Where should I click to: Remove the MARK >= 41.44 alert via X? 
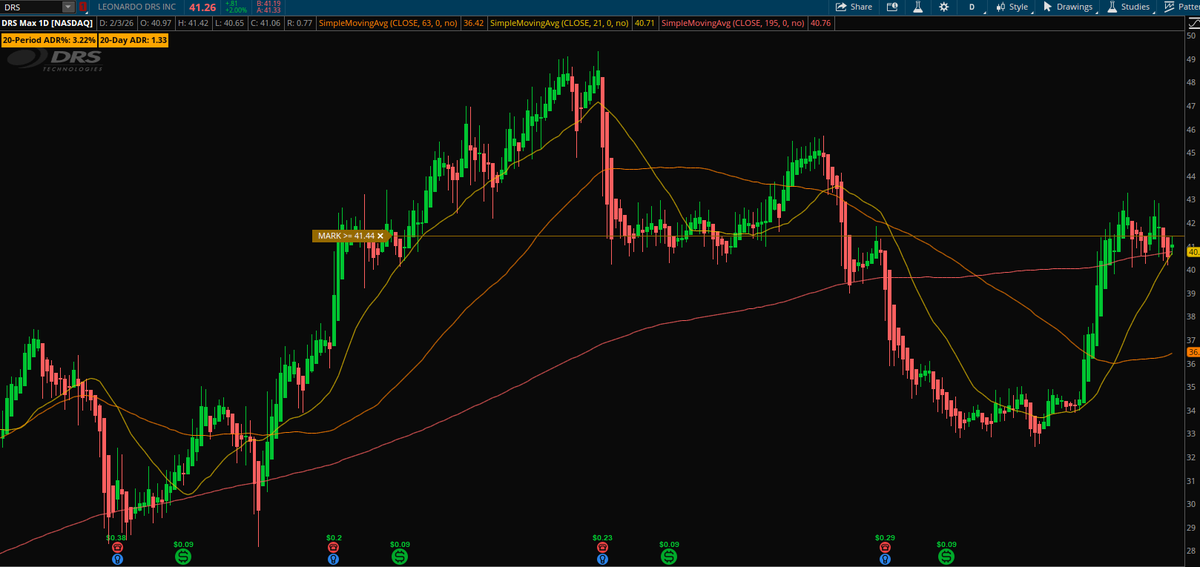pyautogui.click(x=380, y=236)
